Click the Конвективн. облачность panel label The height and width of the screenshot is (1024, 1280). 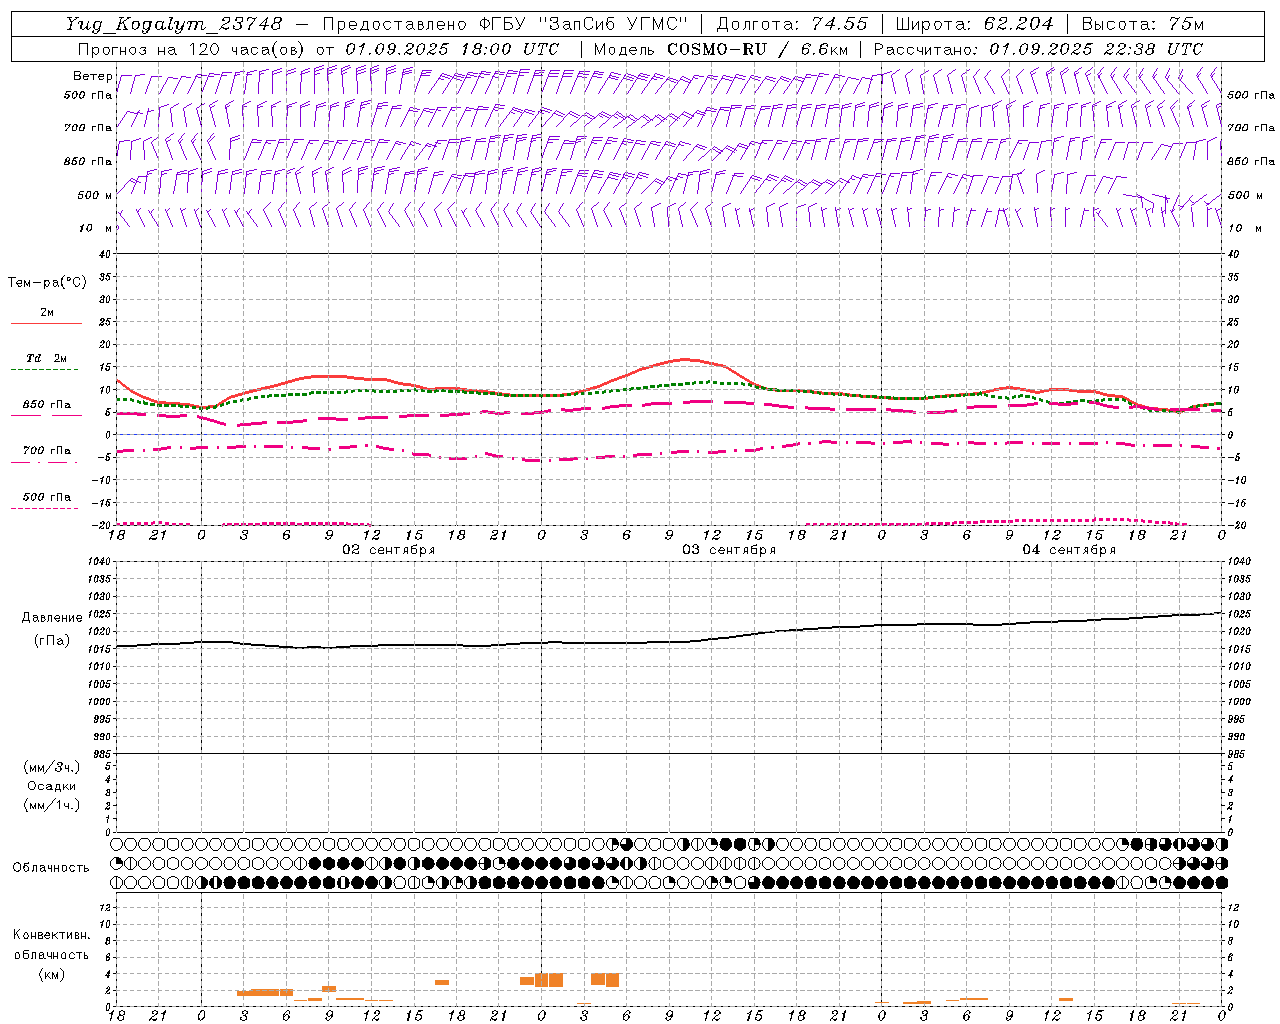[51, 945]
